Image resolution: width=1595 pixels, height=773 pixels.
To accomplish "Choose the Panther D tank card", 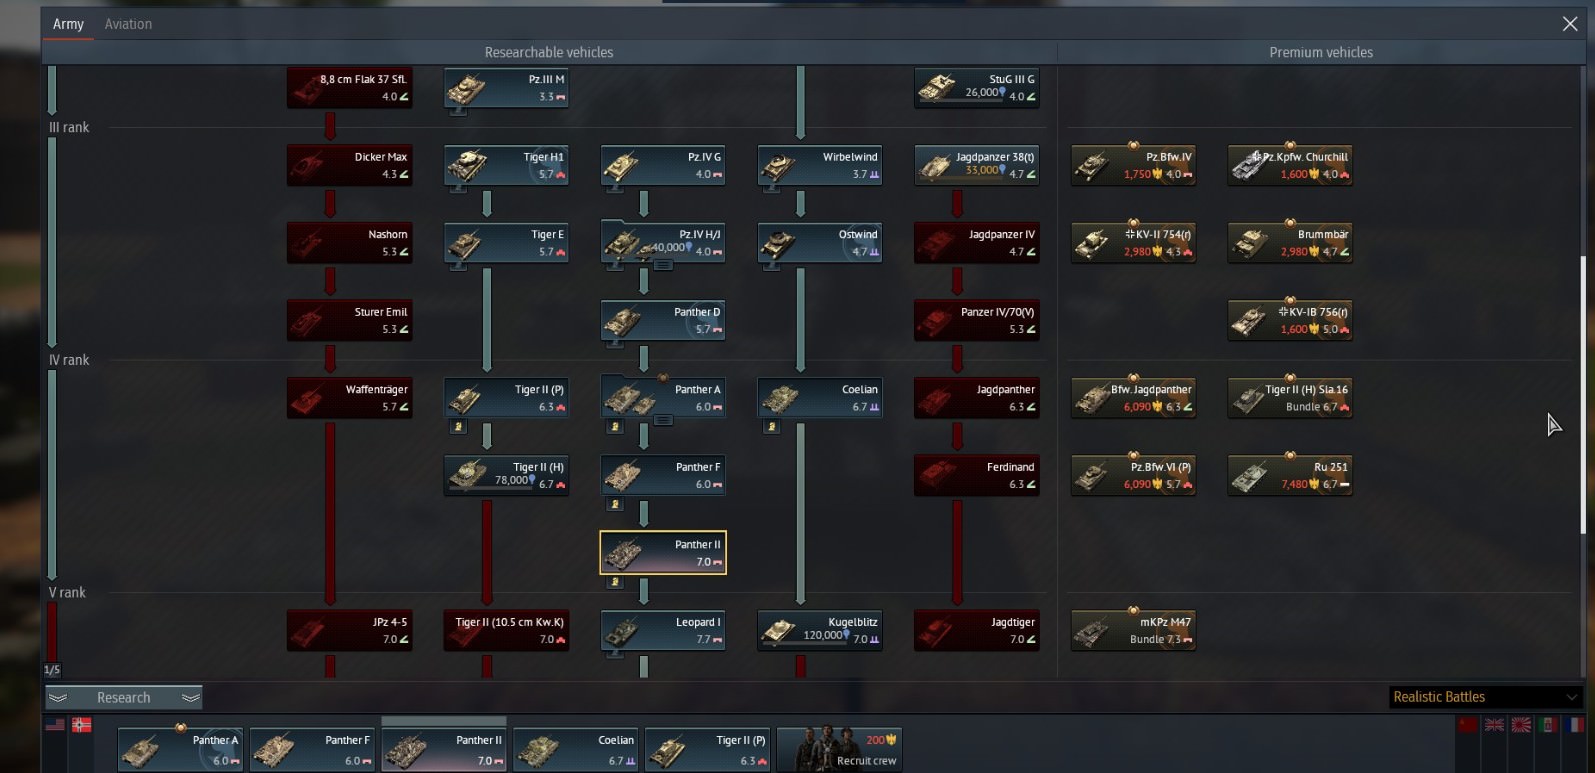I will pos(663,320).
